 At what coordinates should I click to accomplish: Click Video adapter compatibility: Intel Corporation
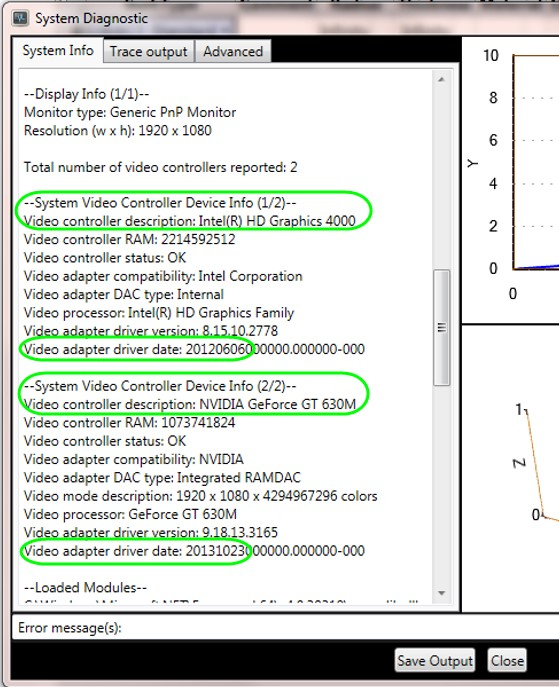[163, 276]
